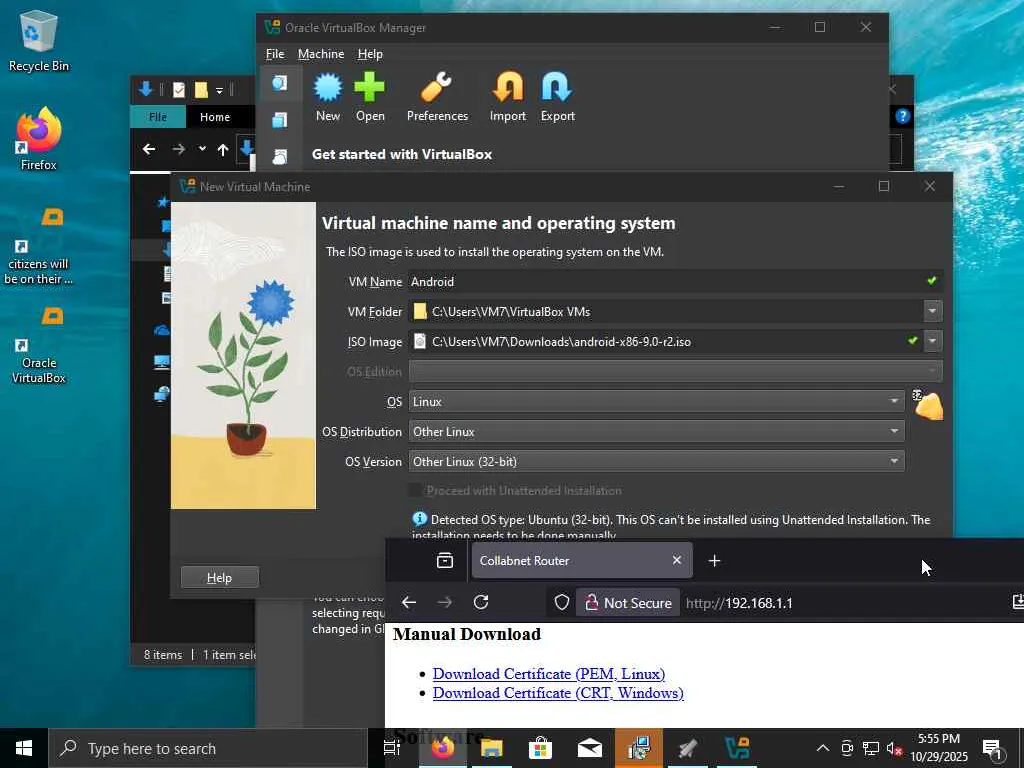Open the notification center icon

pos(991,748)
